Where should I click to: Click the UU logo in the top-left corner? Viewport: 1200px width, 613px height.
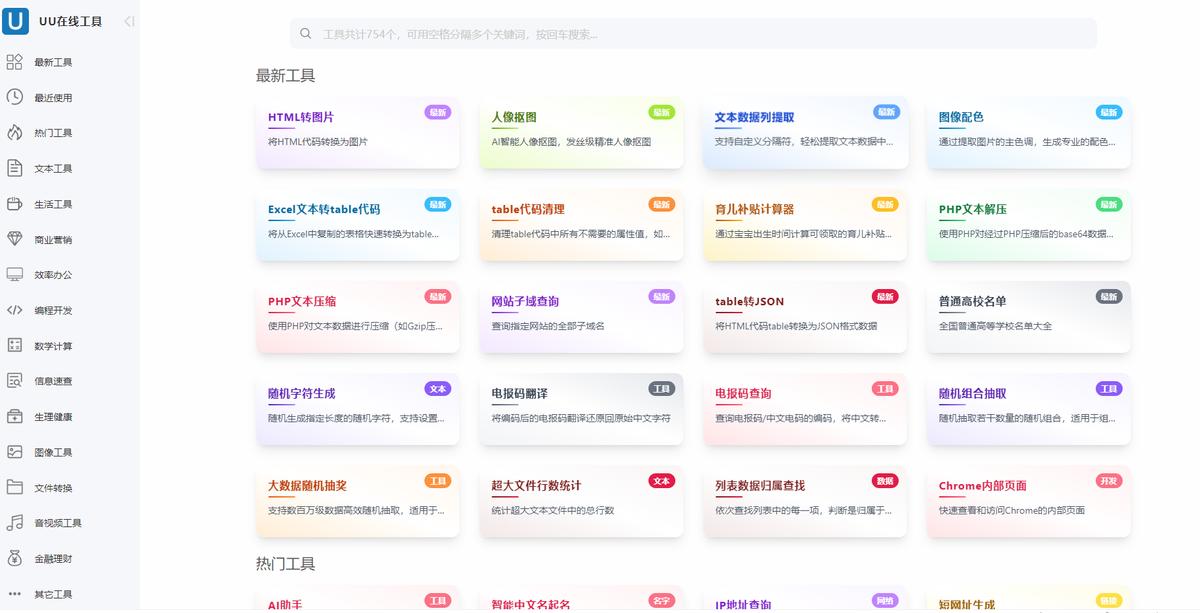click(15, 20)
